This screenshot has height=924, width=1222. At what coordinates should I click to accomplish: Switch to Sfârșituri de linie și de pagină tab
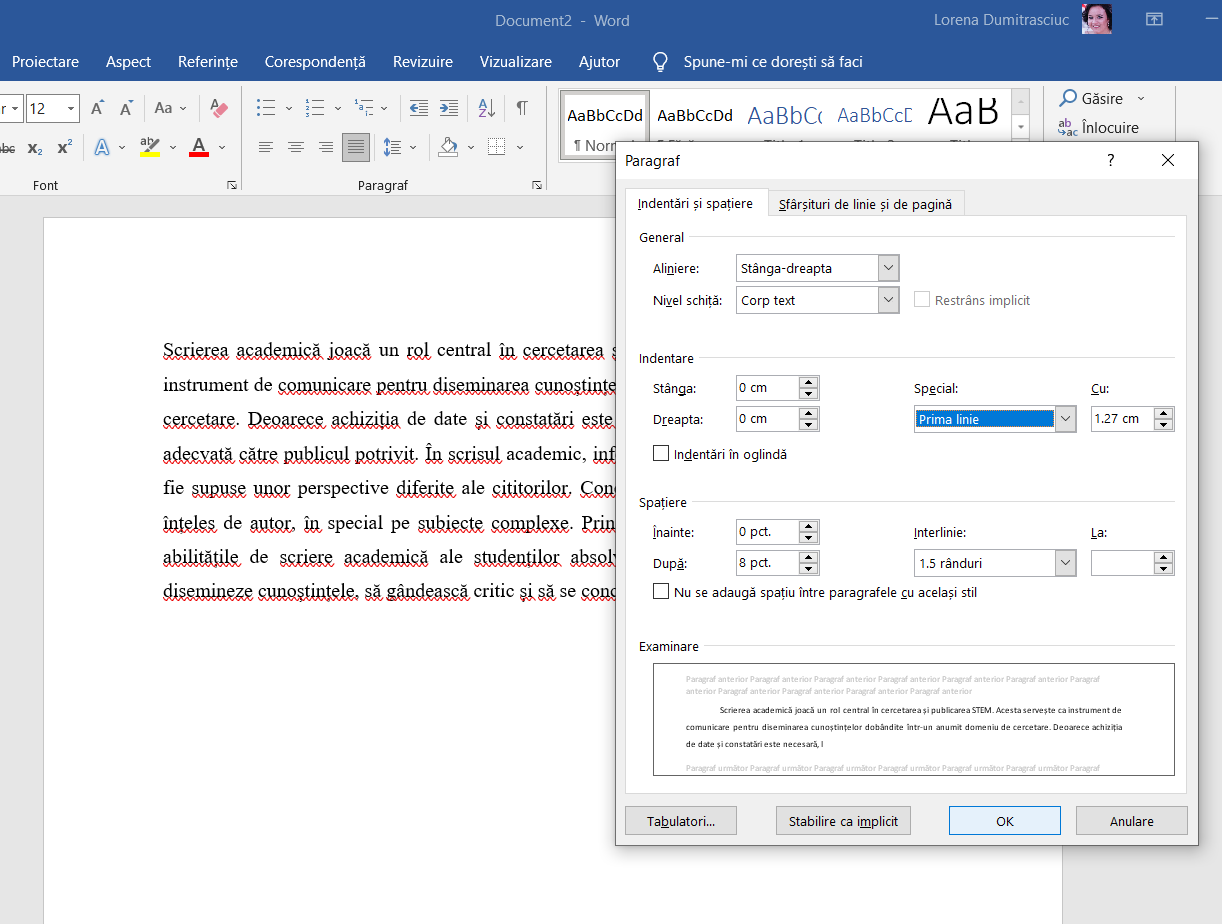[x=865, y=204]
